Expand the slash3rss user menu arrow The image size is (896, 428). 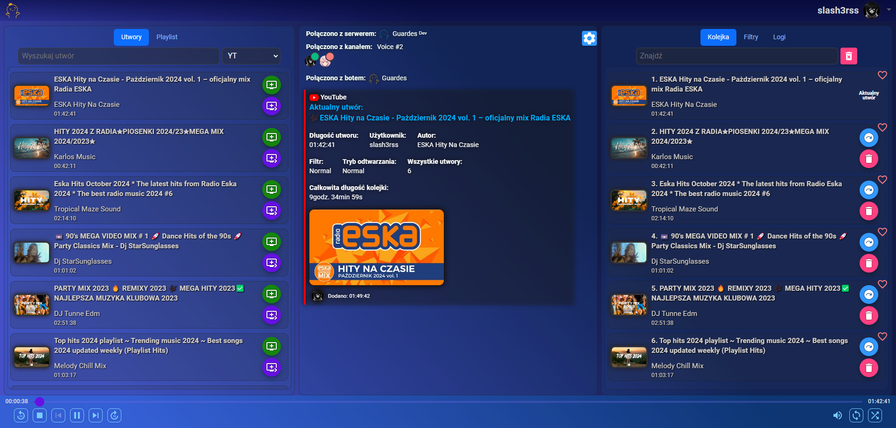pos(889,10)
